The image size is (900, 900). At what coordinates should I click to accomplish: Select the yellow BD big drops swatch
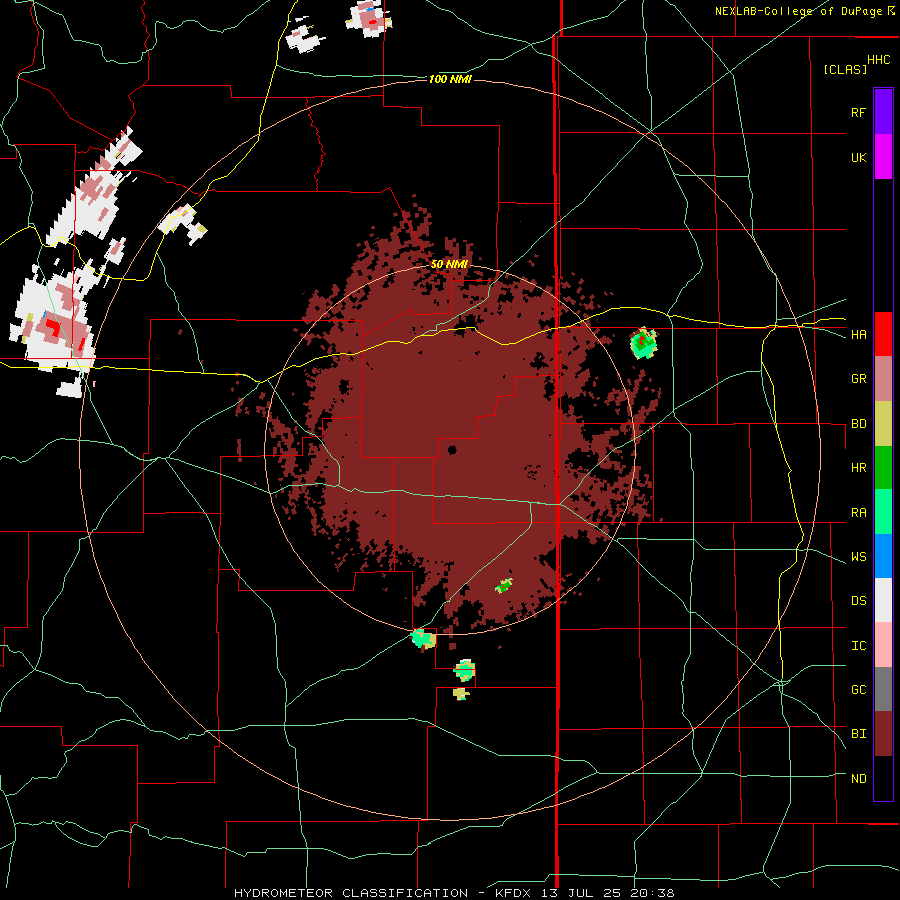coord(883,424)
